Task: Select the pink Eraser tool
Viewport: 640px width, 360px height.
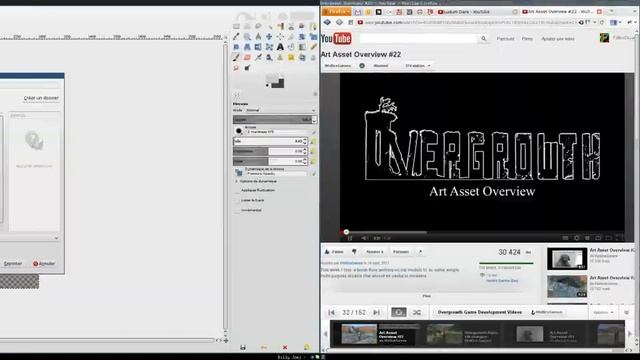Action: 247,57
